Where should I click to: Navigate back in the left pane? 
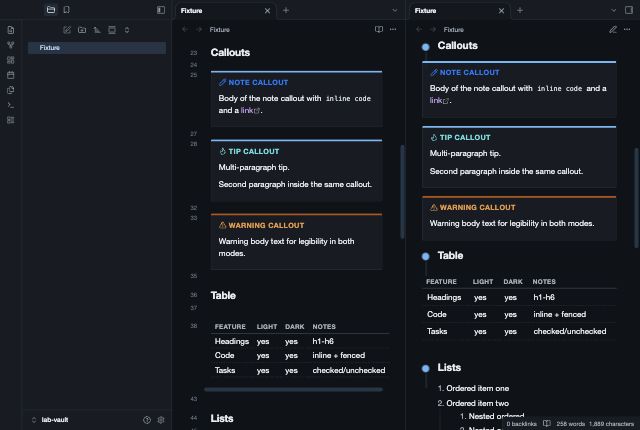click(185, 29)
